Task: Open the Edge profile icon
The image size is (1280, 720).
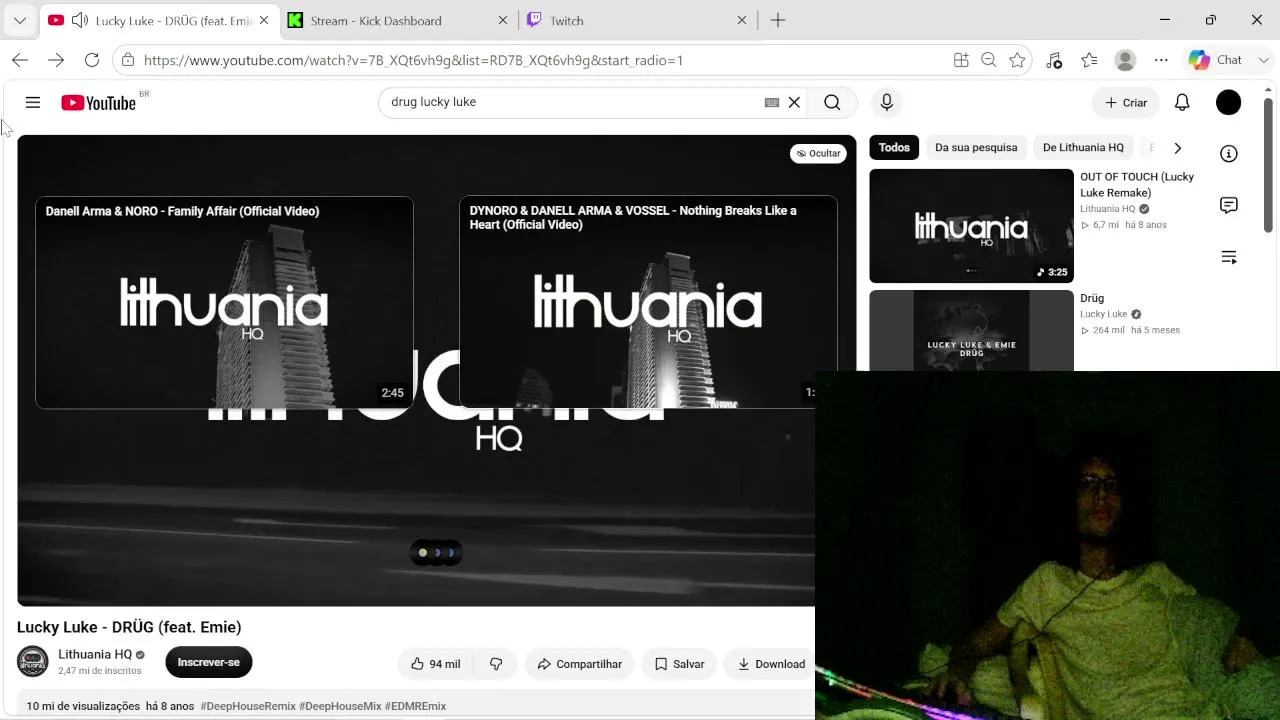Action: (x=1125, y=60)
